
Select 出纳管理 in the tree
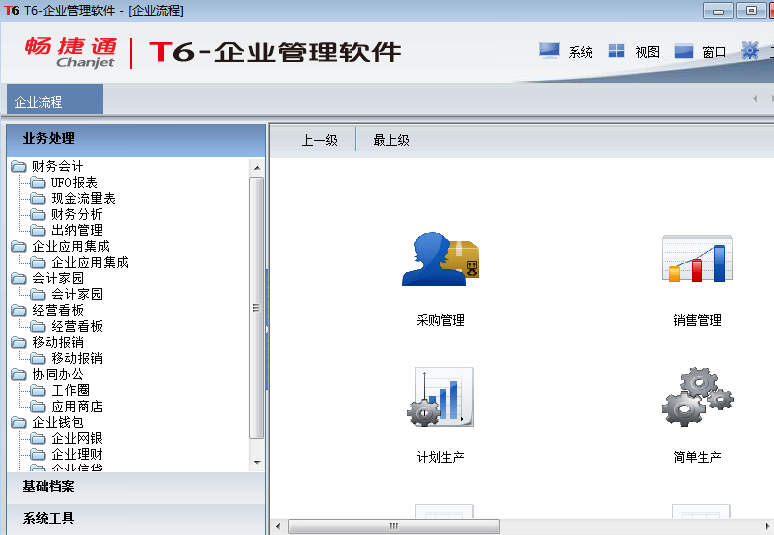(x=77, y=230)
